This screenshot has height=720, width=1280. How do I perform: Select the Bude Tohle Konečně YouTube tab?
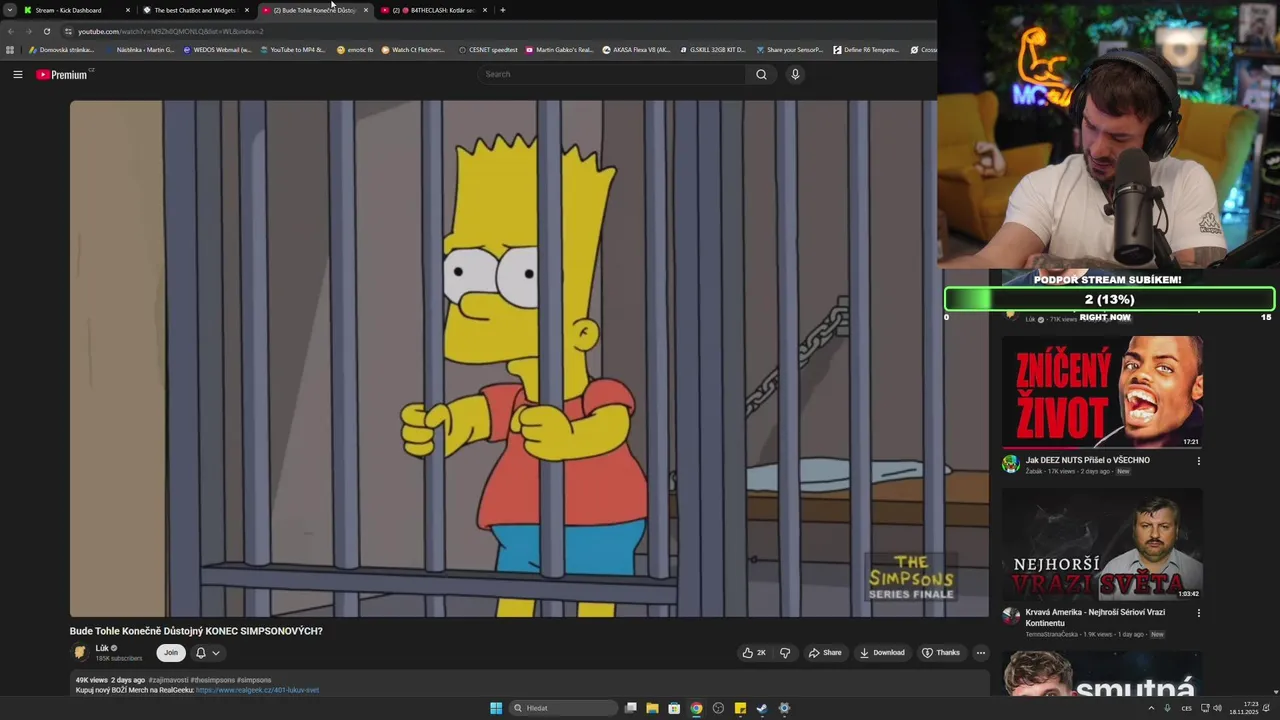[x=315, y=10]
